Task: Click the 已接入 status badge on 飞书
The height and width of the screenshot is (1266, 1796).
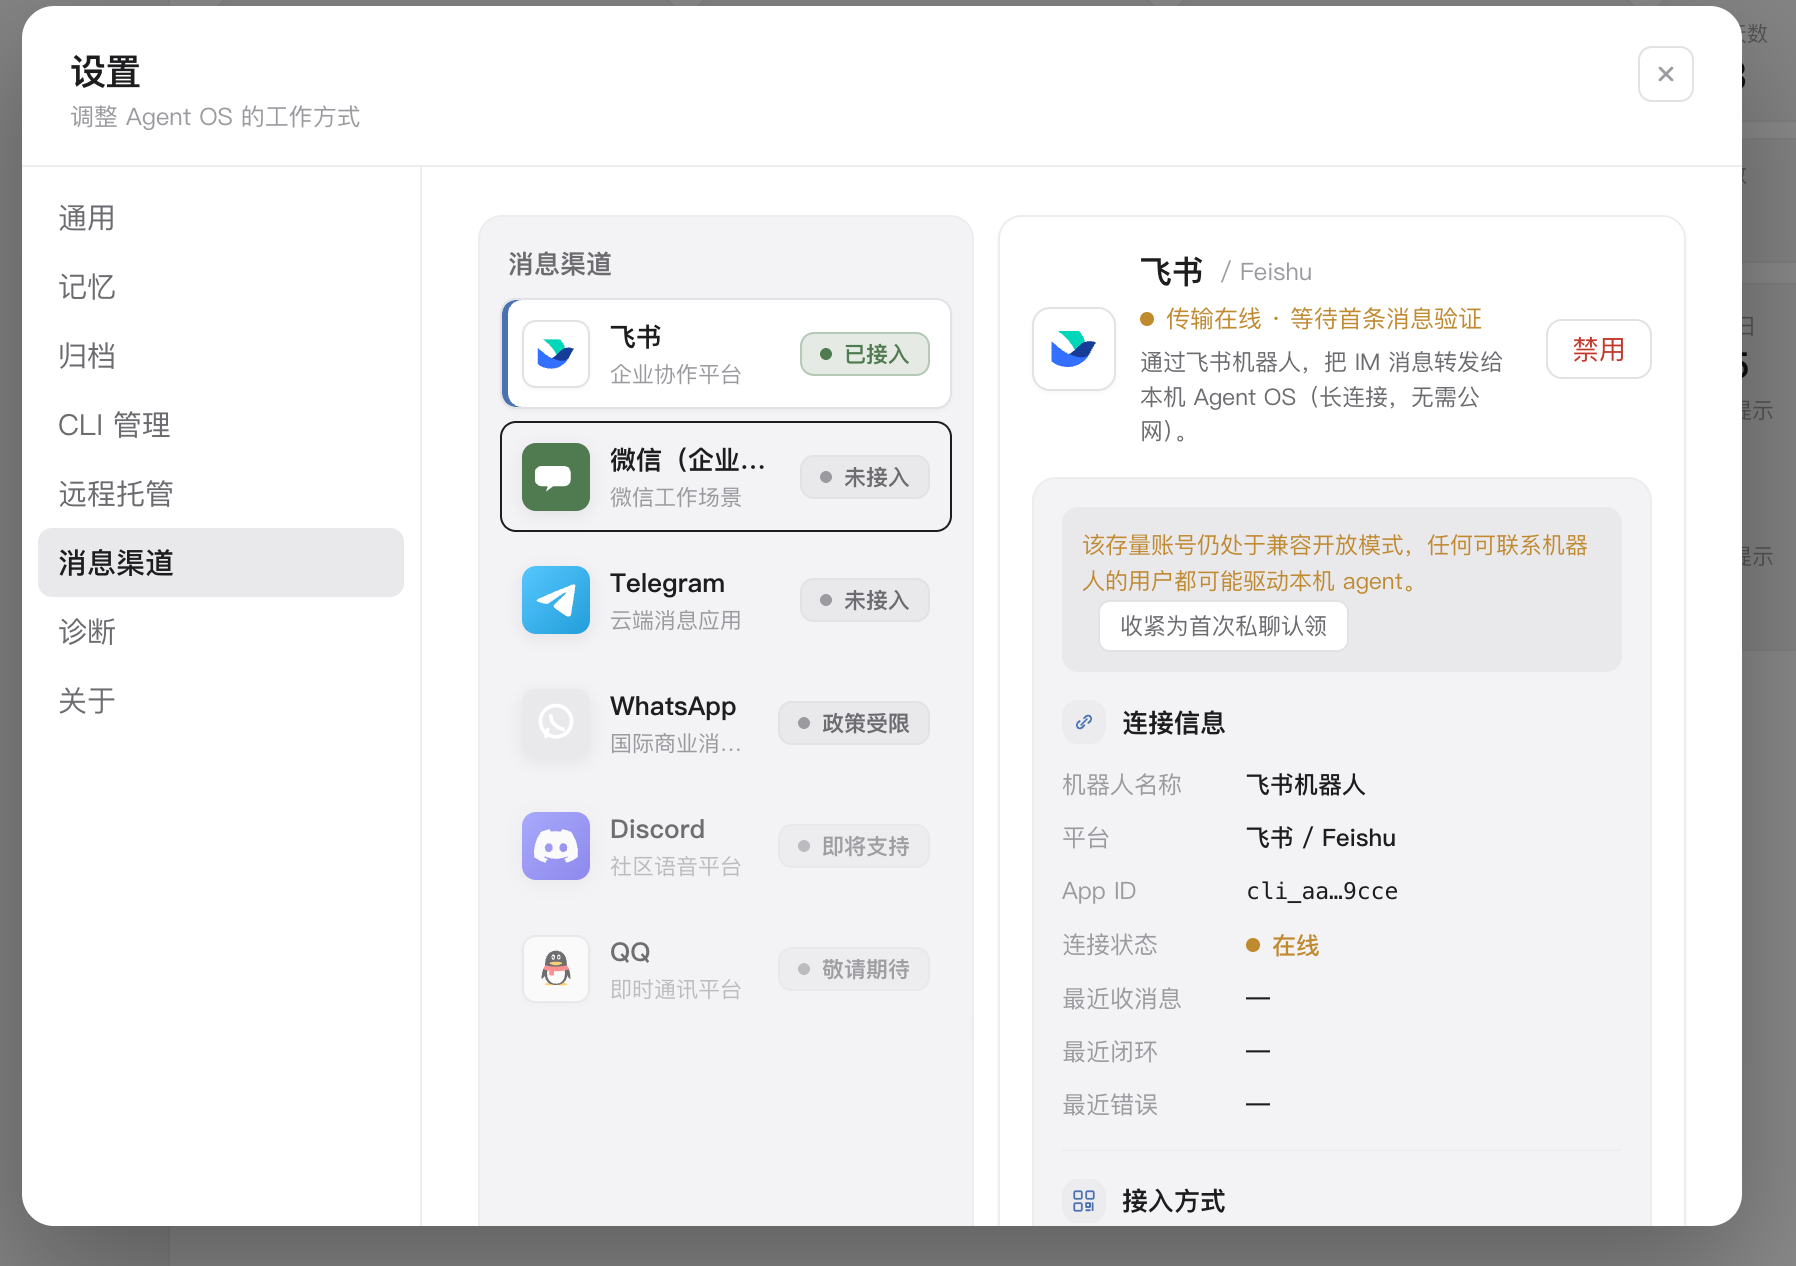Action: click(x=865, y=354)
